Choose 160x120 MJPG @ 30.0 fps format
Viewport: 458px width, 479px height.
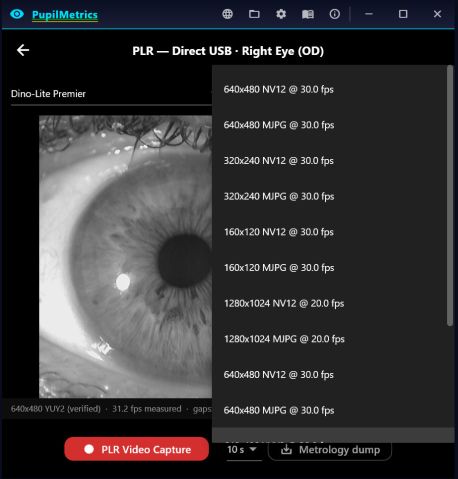pos(333,268)
